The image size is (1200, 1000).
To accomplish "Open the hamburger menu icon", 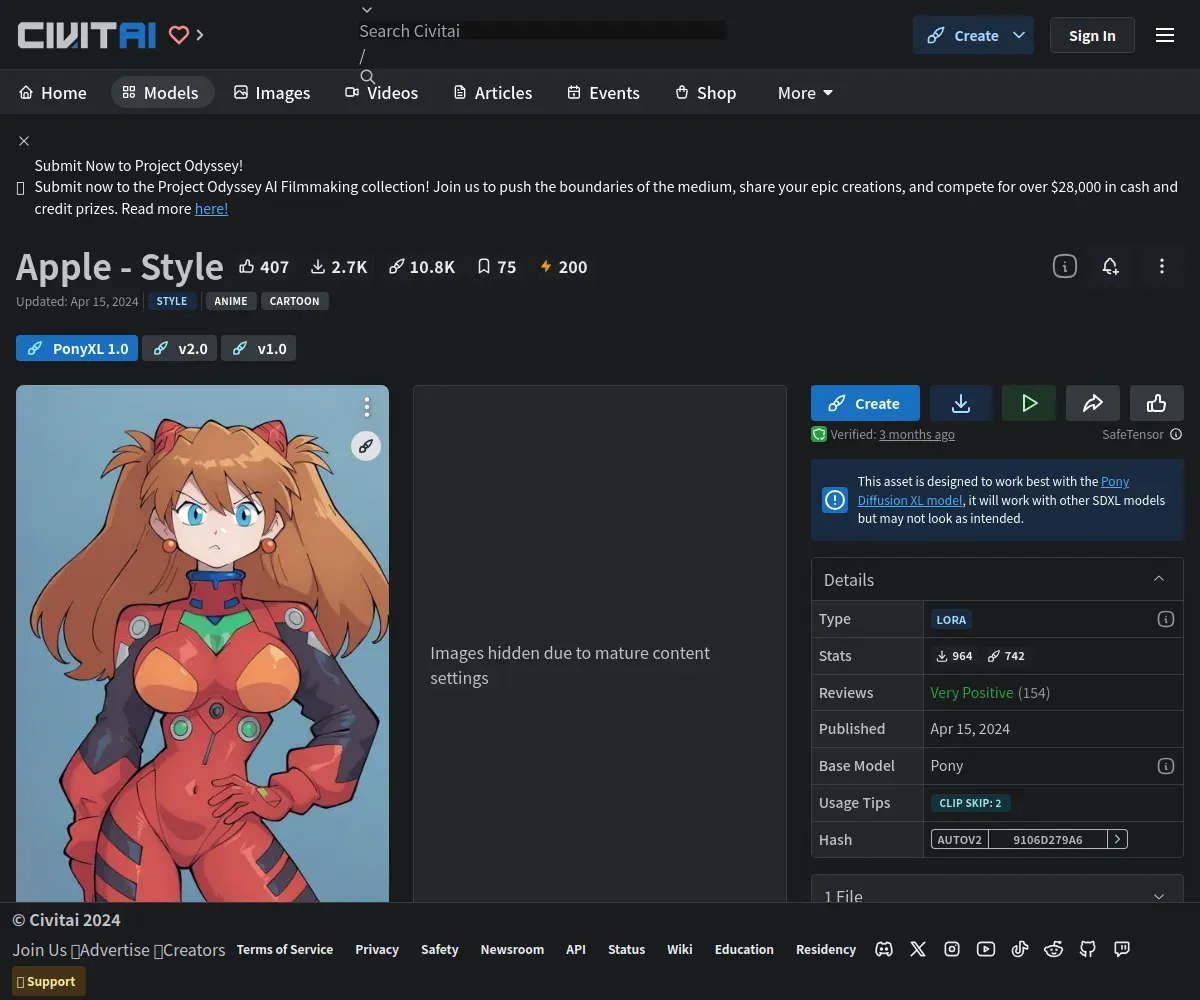I will pos(1165,35).
